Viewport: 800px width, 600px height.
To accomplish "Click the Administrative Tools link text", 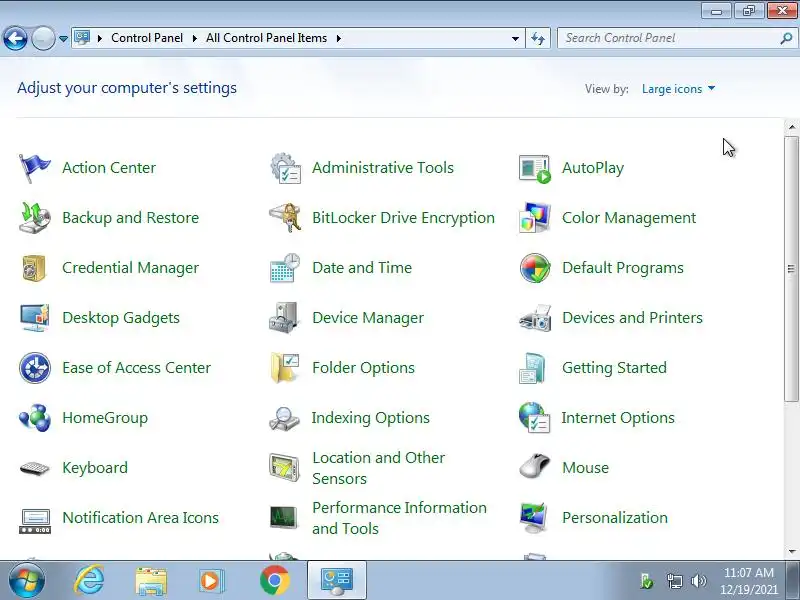I will [x=383, y=168].
